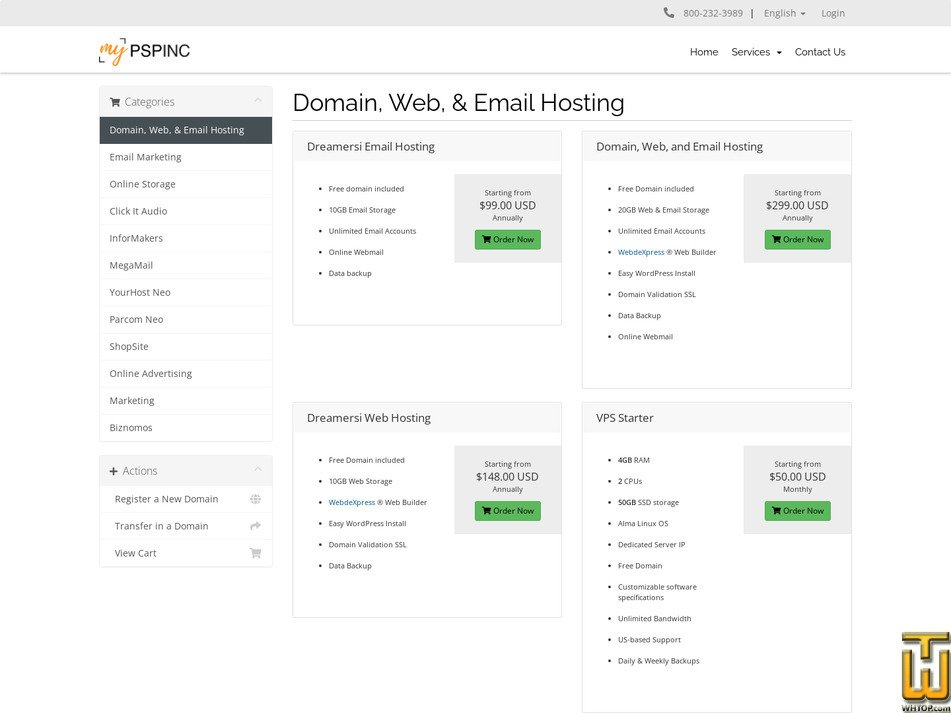Click the 'Daily & Weekly Backups' feature text

pyautogui.click(x=659, y=661)
